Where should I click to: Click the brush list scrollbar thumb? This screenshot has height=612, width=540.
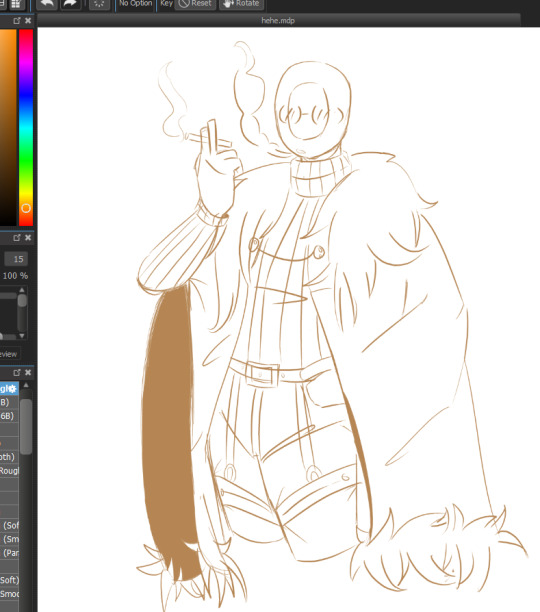point(26,426)
